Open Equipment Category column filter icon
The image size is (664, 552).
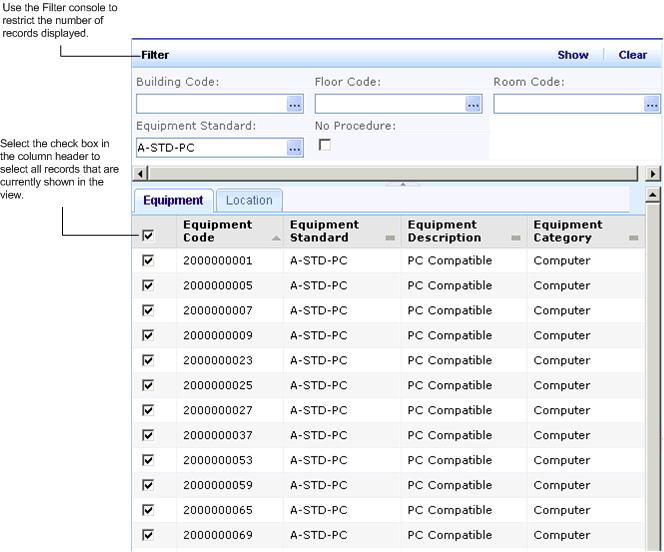[634, 238]
